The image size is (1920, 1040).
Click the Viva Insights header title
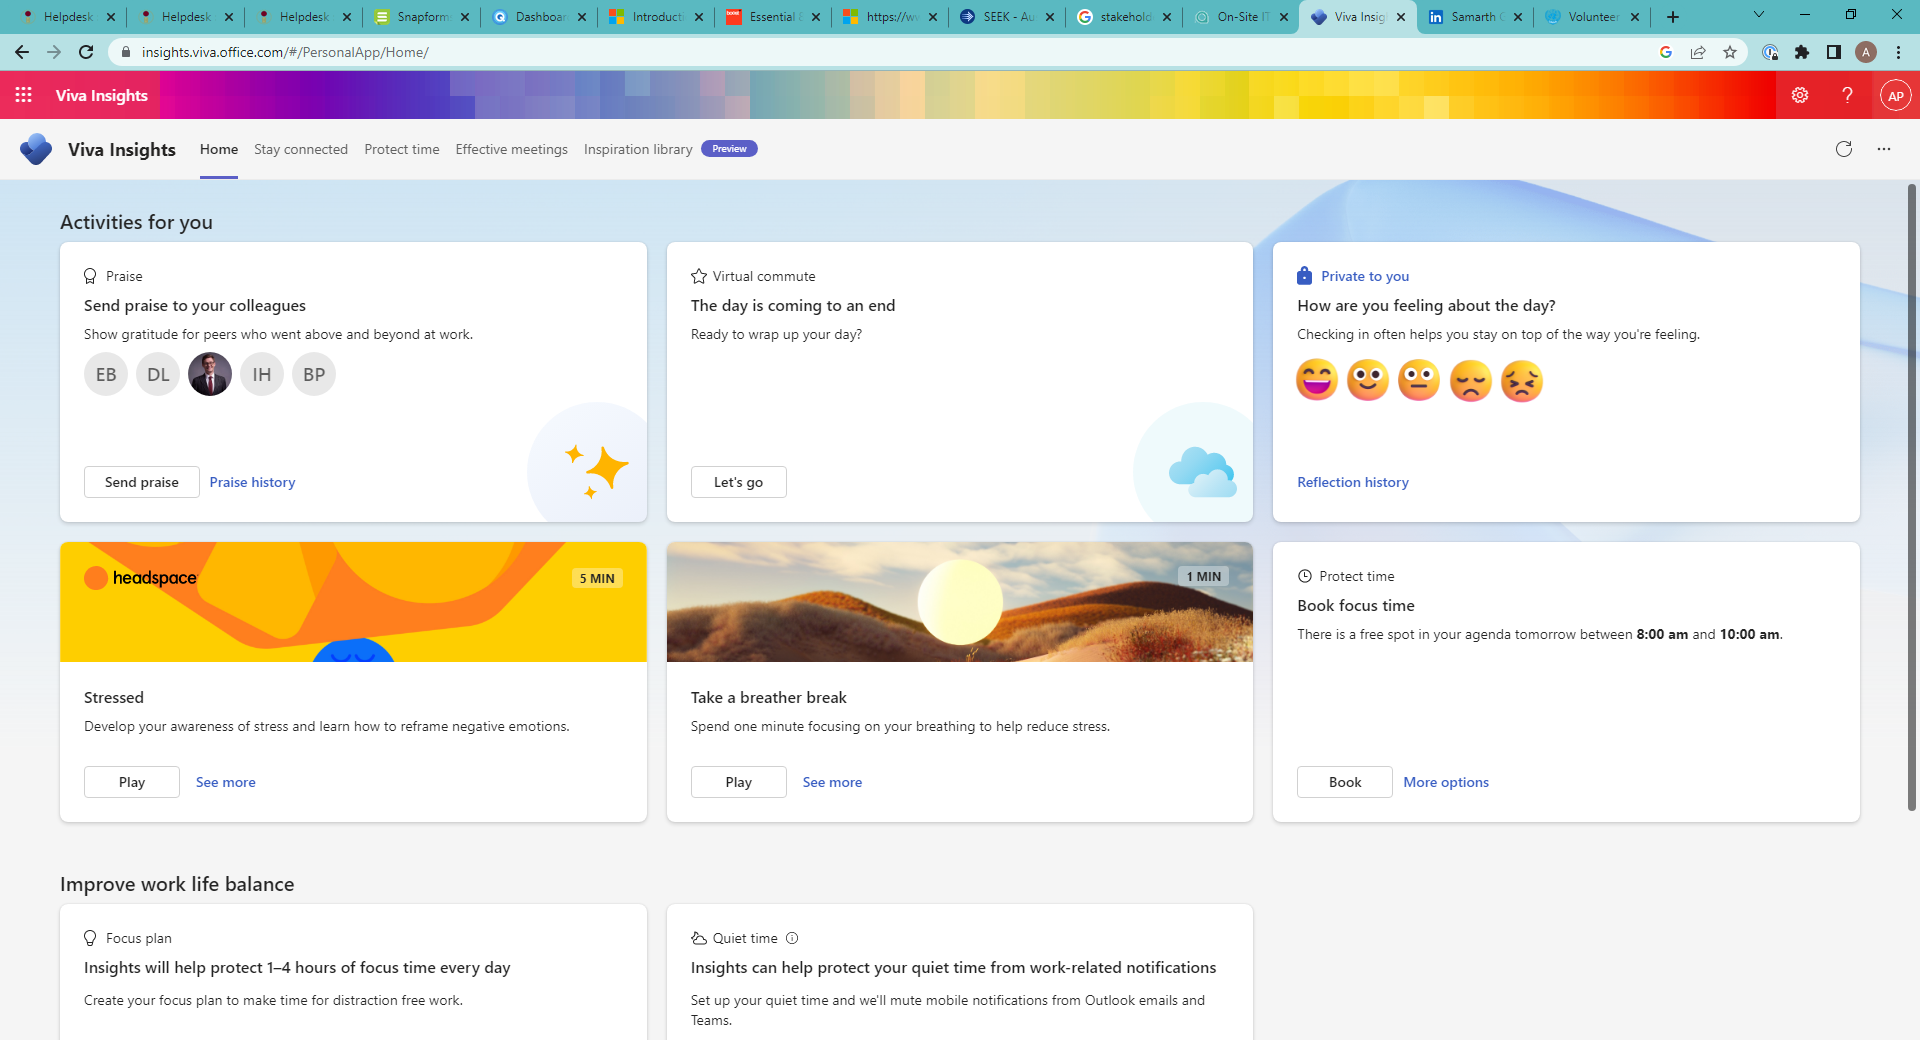point(102,95)
